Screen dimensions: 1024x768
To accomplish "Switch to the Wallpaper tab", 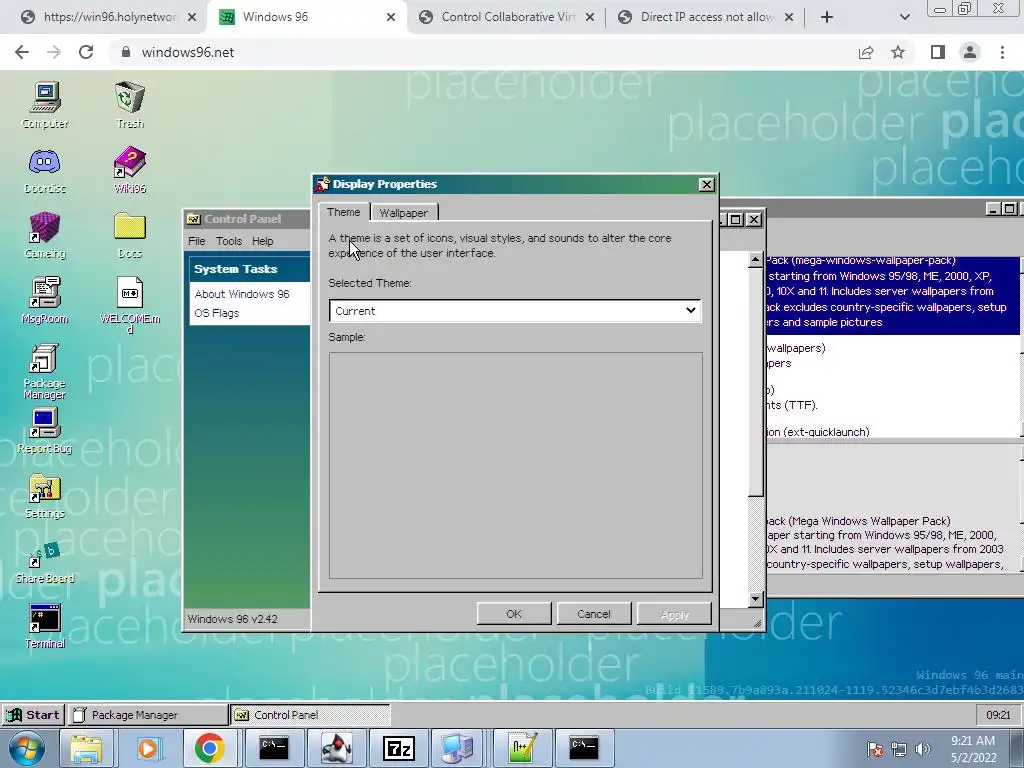I will pyautogui.click(x=404, y=213).
